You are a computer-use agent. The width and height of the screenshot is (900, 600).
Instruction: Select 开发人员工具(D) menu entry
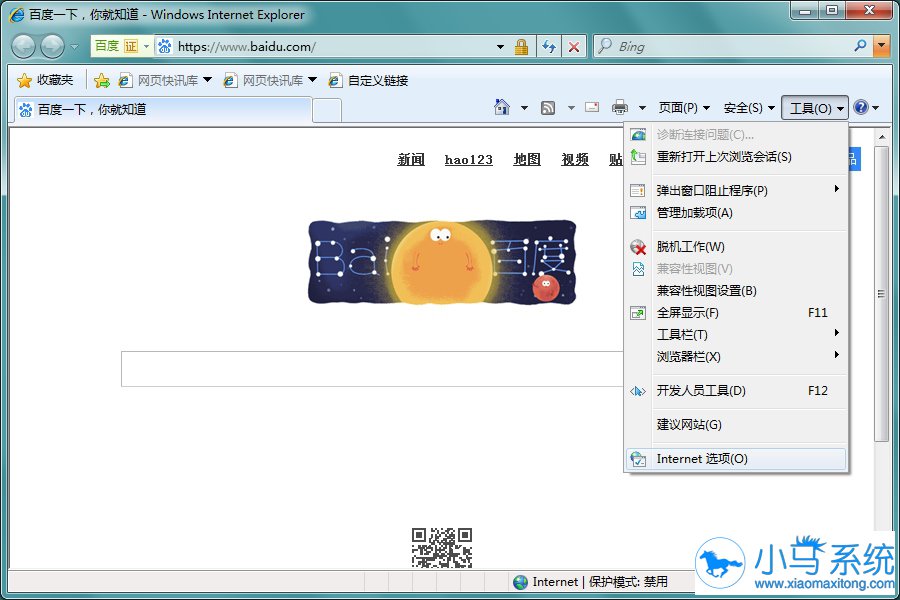pos(736,390)
